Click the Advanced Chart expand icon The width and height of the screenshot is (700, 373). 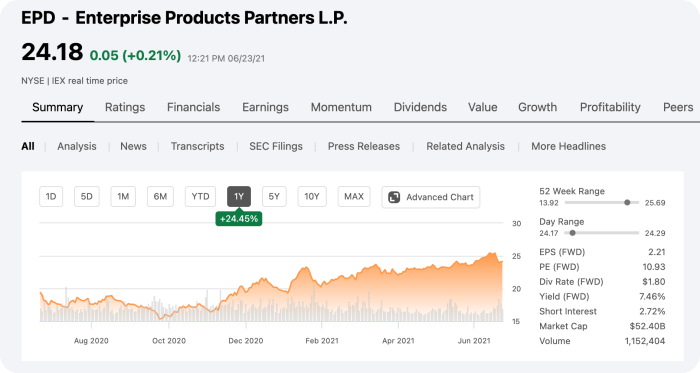point(394,197)
